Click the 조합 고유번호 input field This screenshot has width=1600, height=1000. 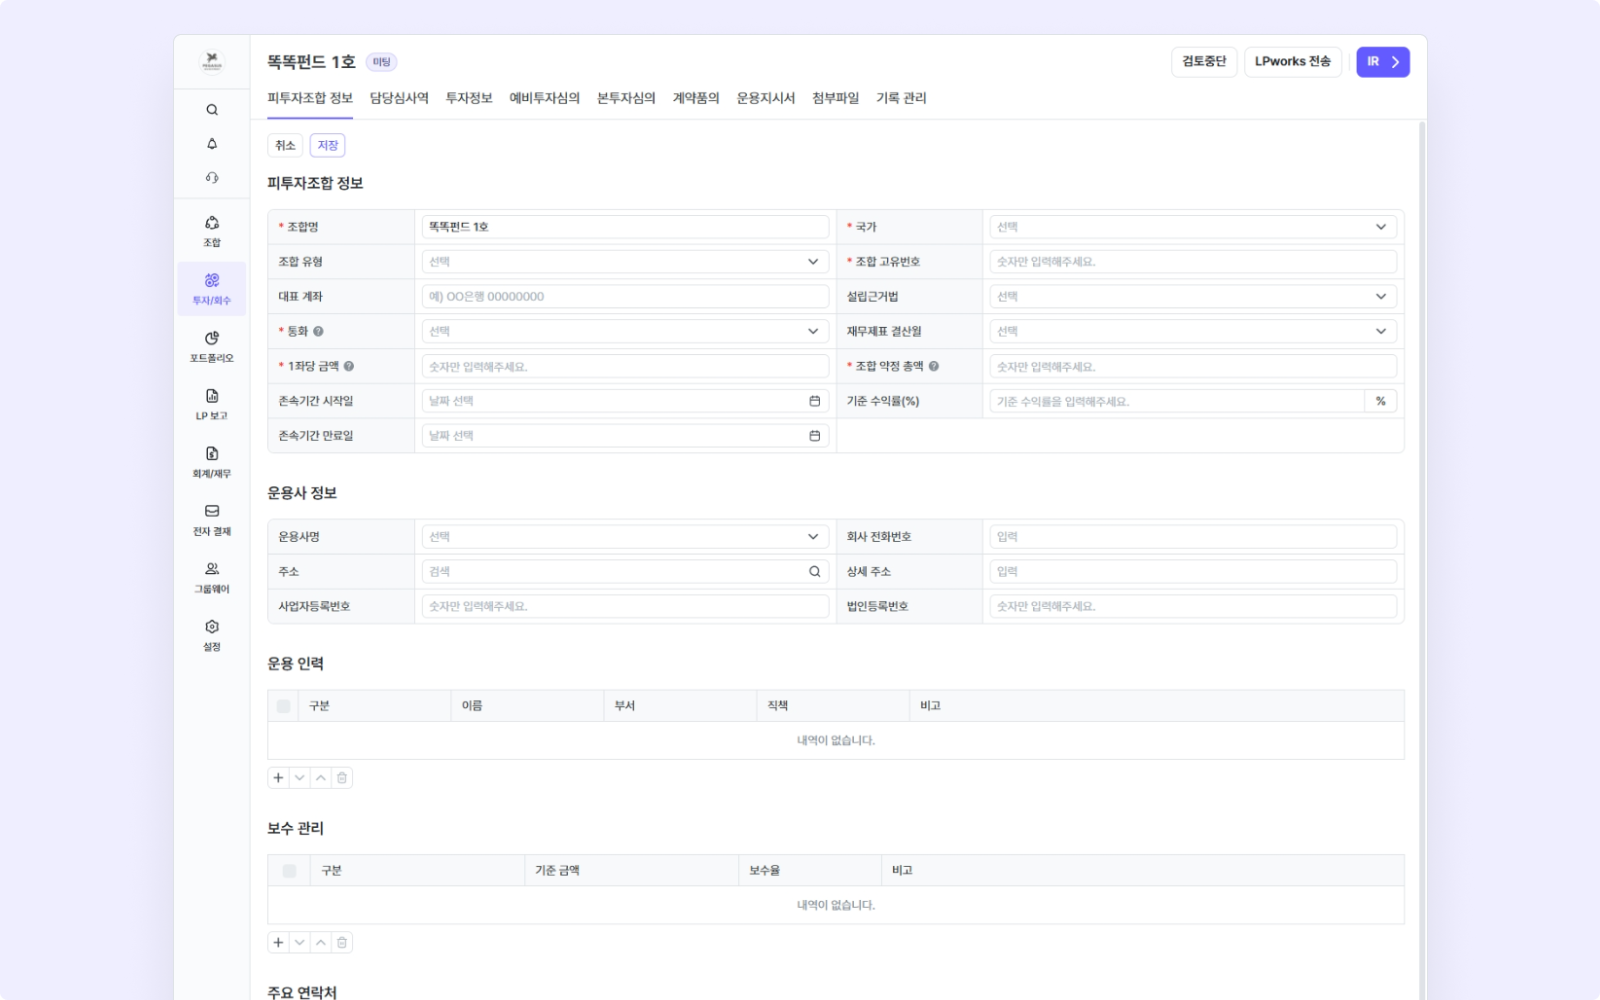point(1193,262)
